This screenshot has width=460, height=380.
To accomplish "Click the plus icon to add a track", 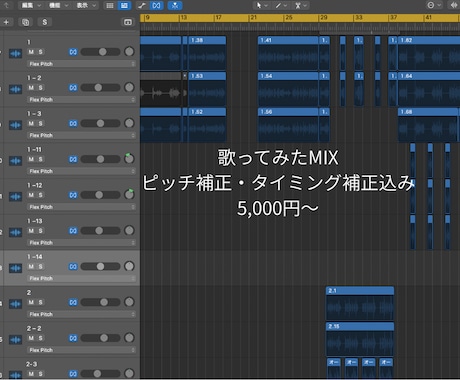I will (6, 22).
